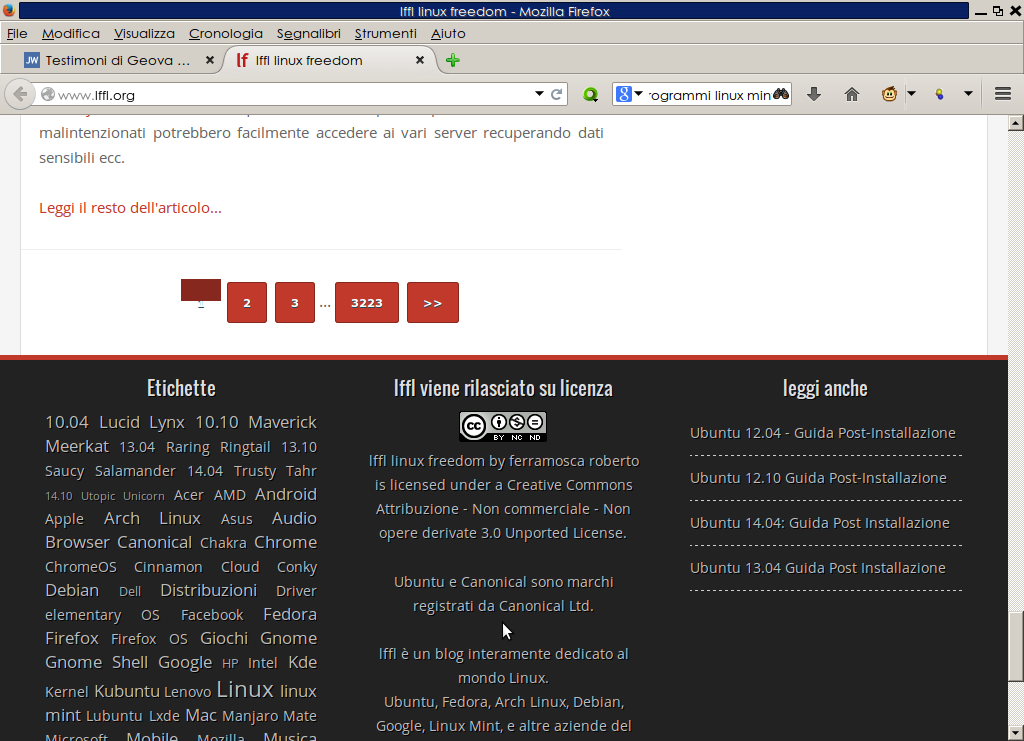The image size is (1024, 741).
Task: Go to pagination page 3
Action: pyautogui.click(x=295, y=302)
